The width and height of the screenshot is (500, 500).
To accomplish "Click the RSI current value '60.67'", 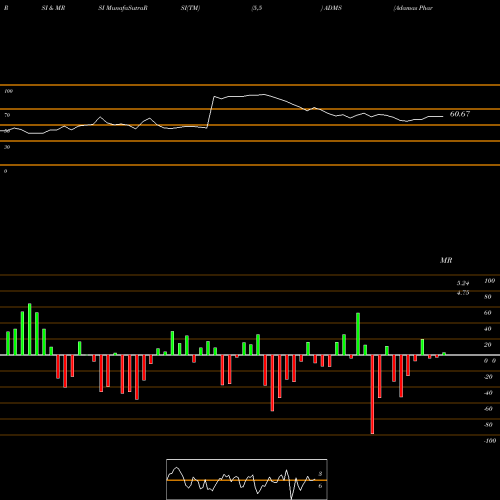I will (460, 114).
